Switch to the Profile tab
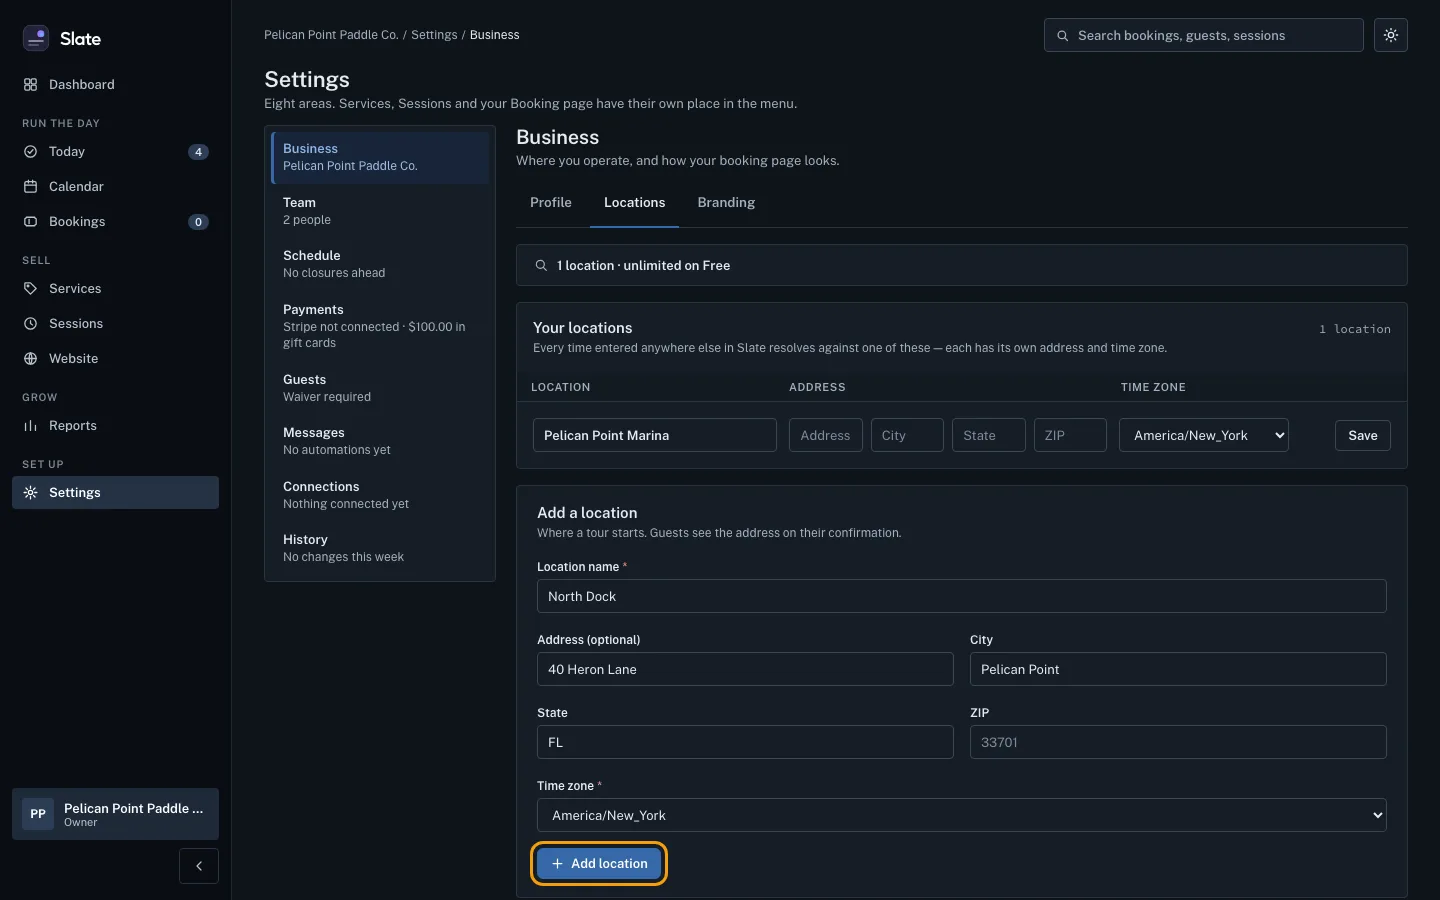The image size is (1440, 900). pos(551,203)
